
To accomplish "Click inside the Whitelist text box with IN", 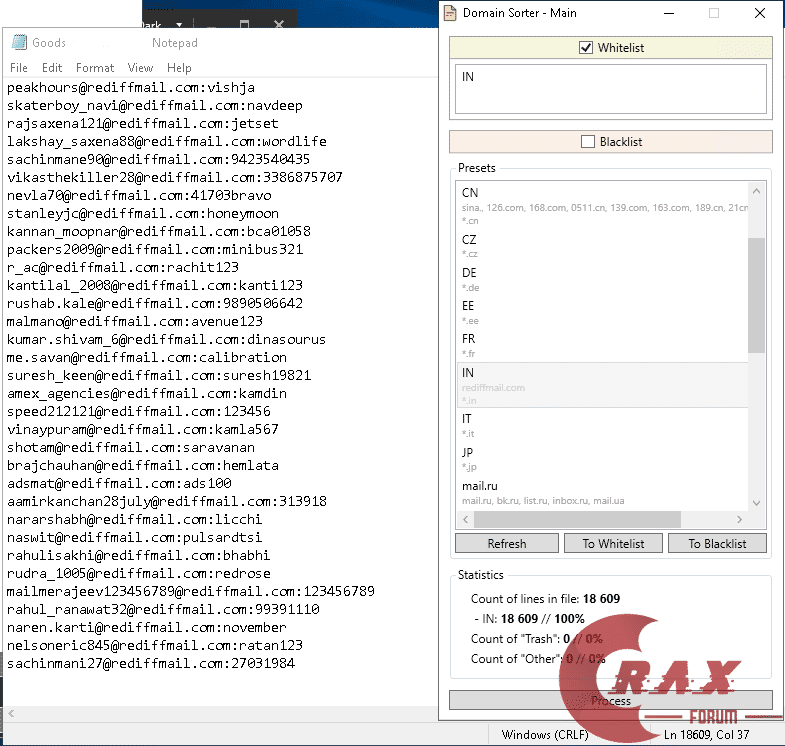I will pos(611,89).
